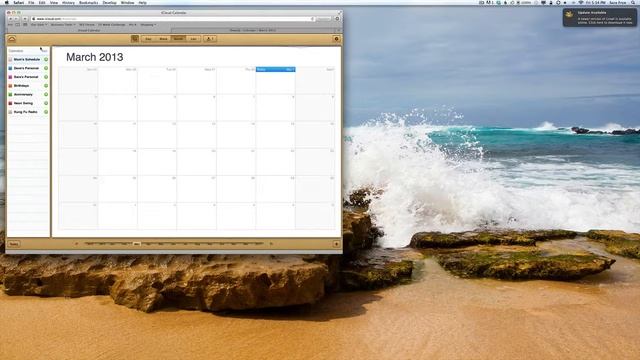The height and width of the screenshot is (360, 640).
Task: Switch to List view
Action: [193, 39]
